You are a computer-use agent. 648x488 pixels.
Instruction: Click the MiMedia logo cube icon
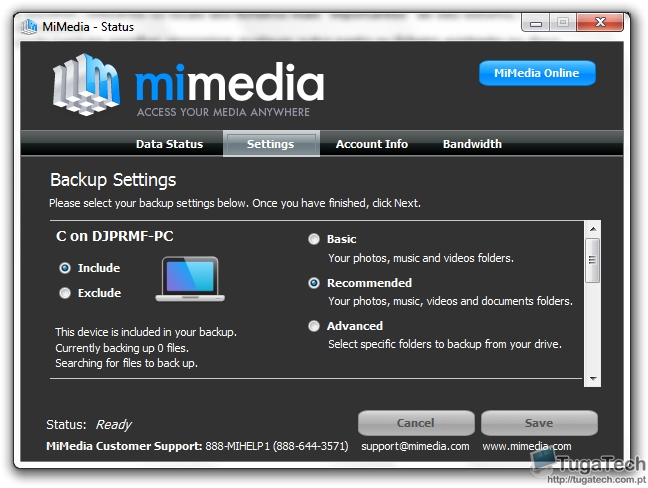pyautogui.click(x=86, y=84)
